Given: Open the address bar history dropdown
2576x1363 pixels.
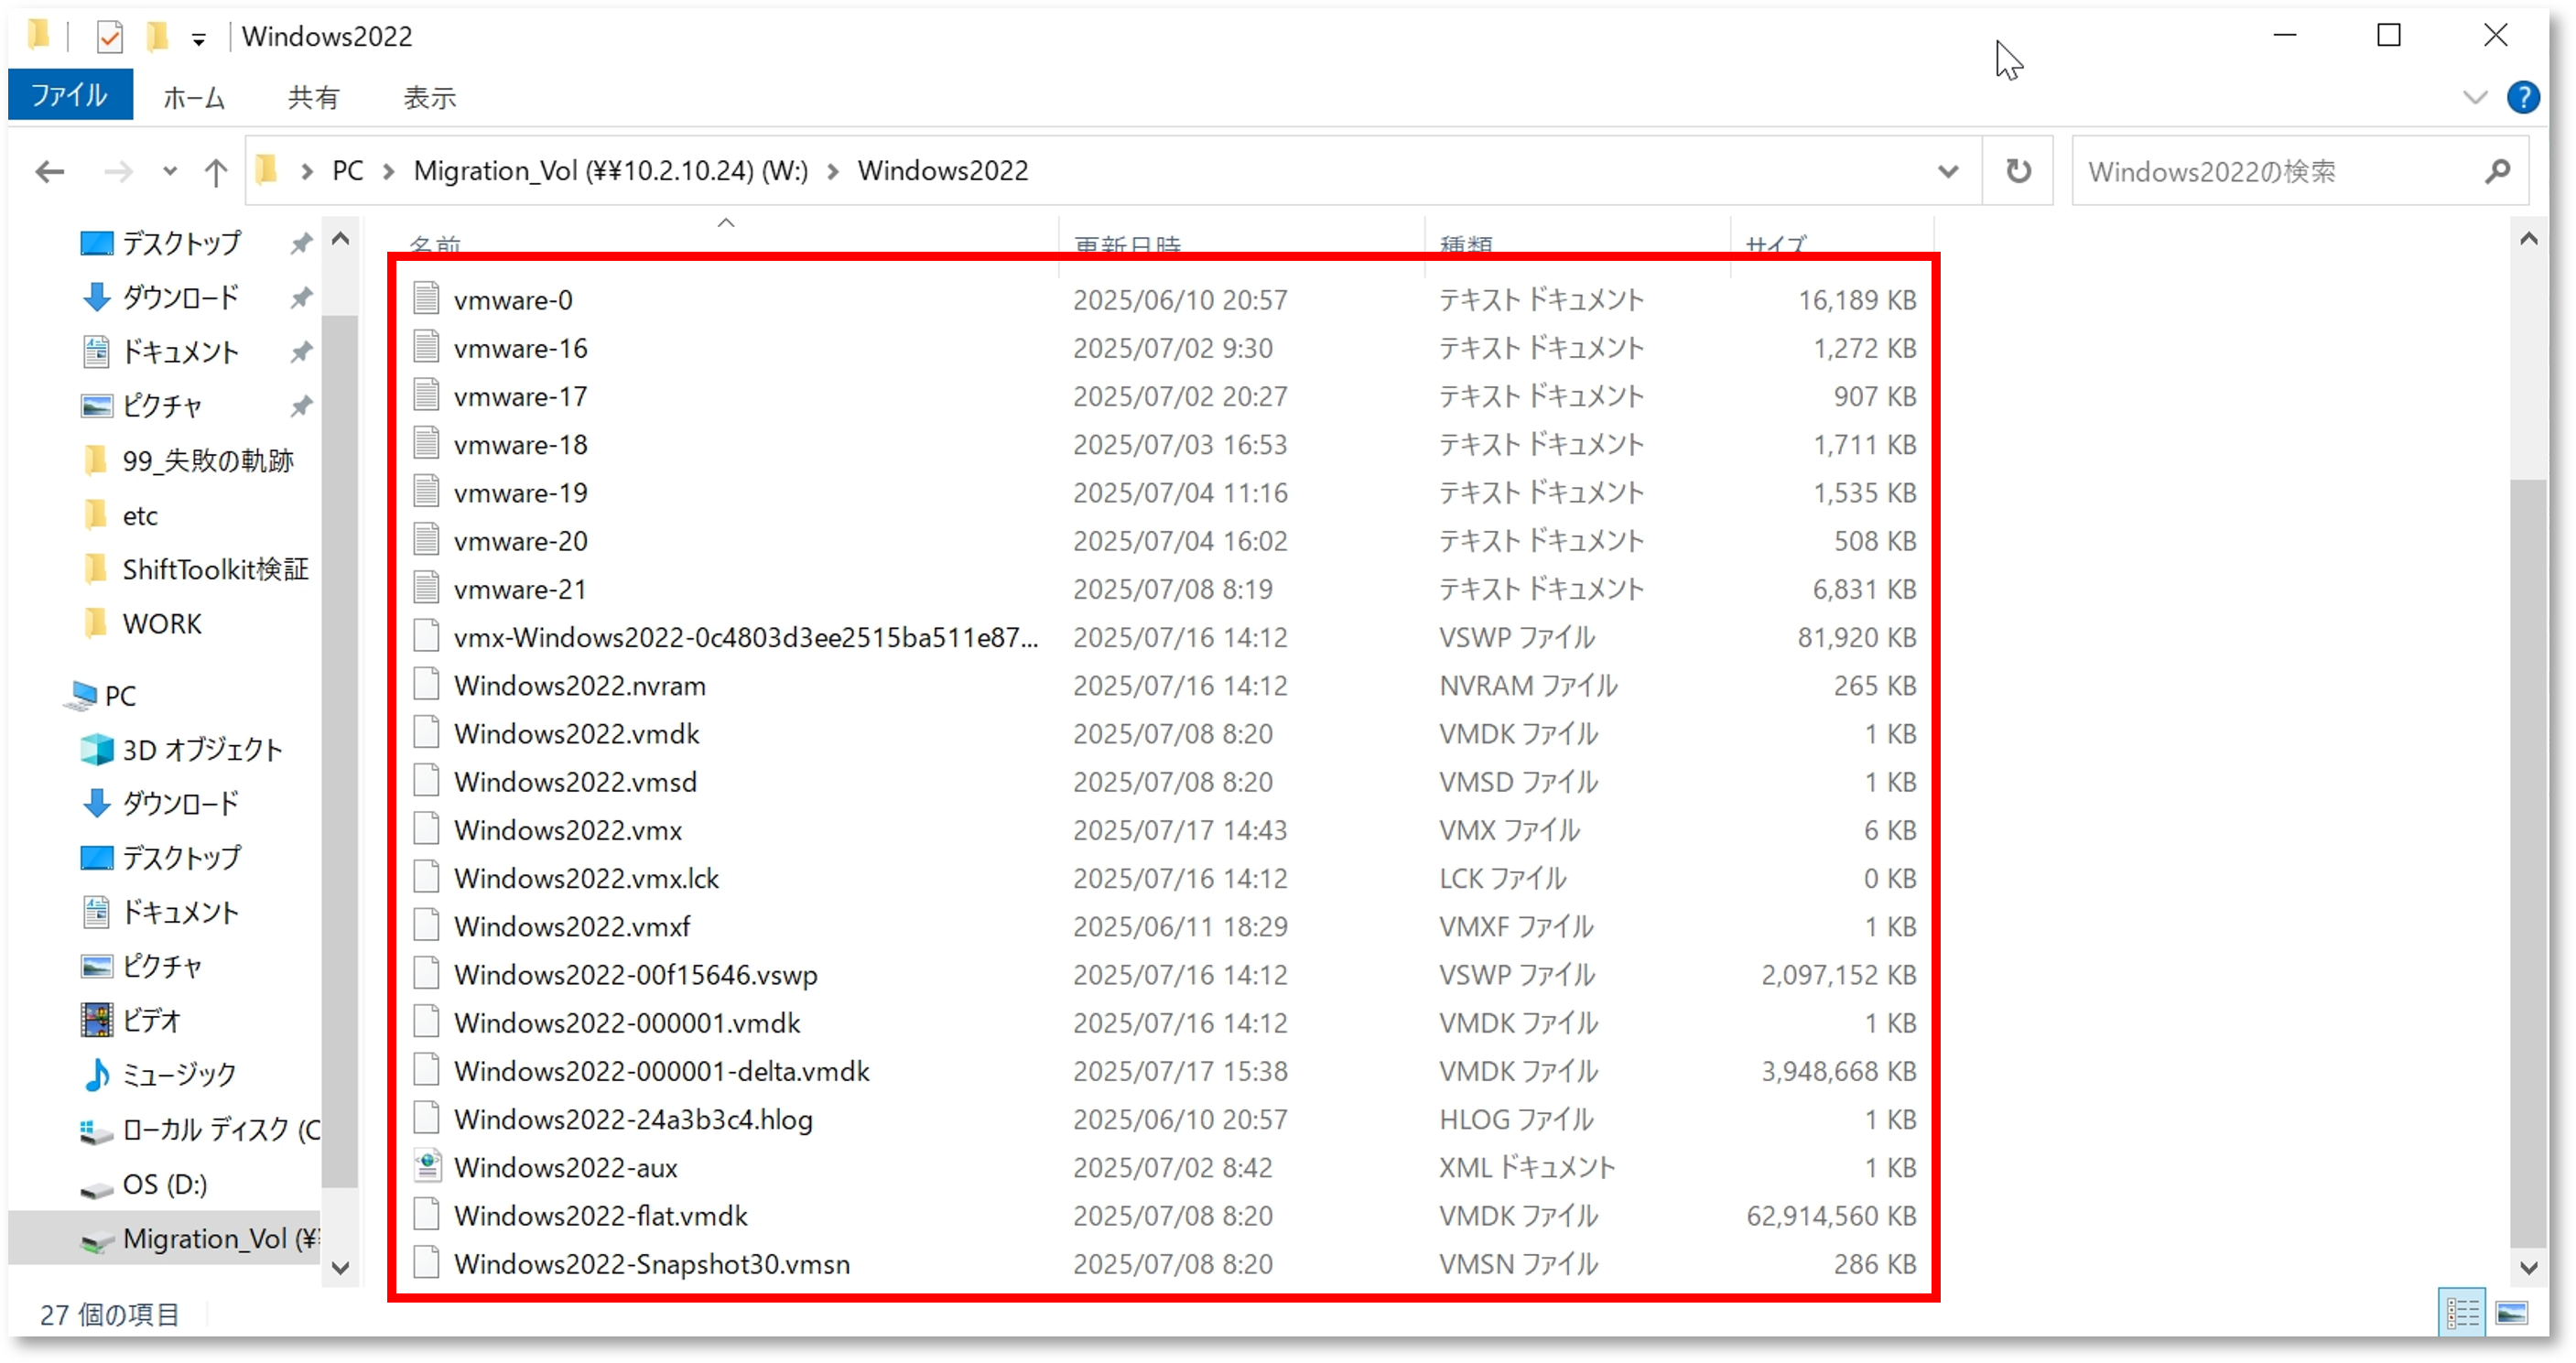Looking at the screenshot, I should (x=1947, y=172).
